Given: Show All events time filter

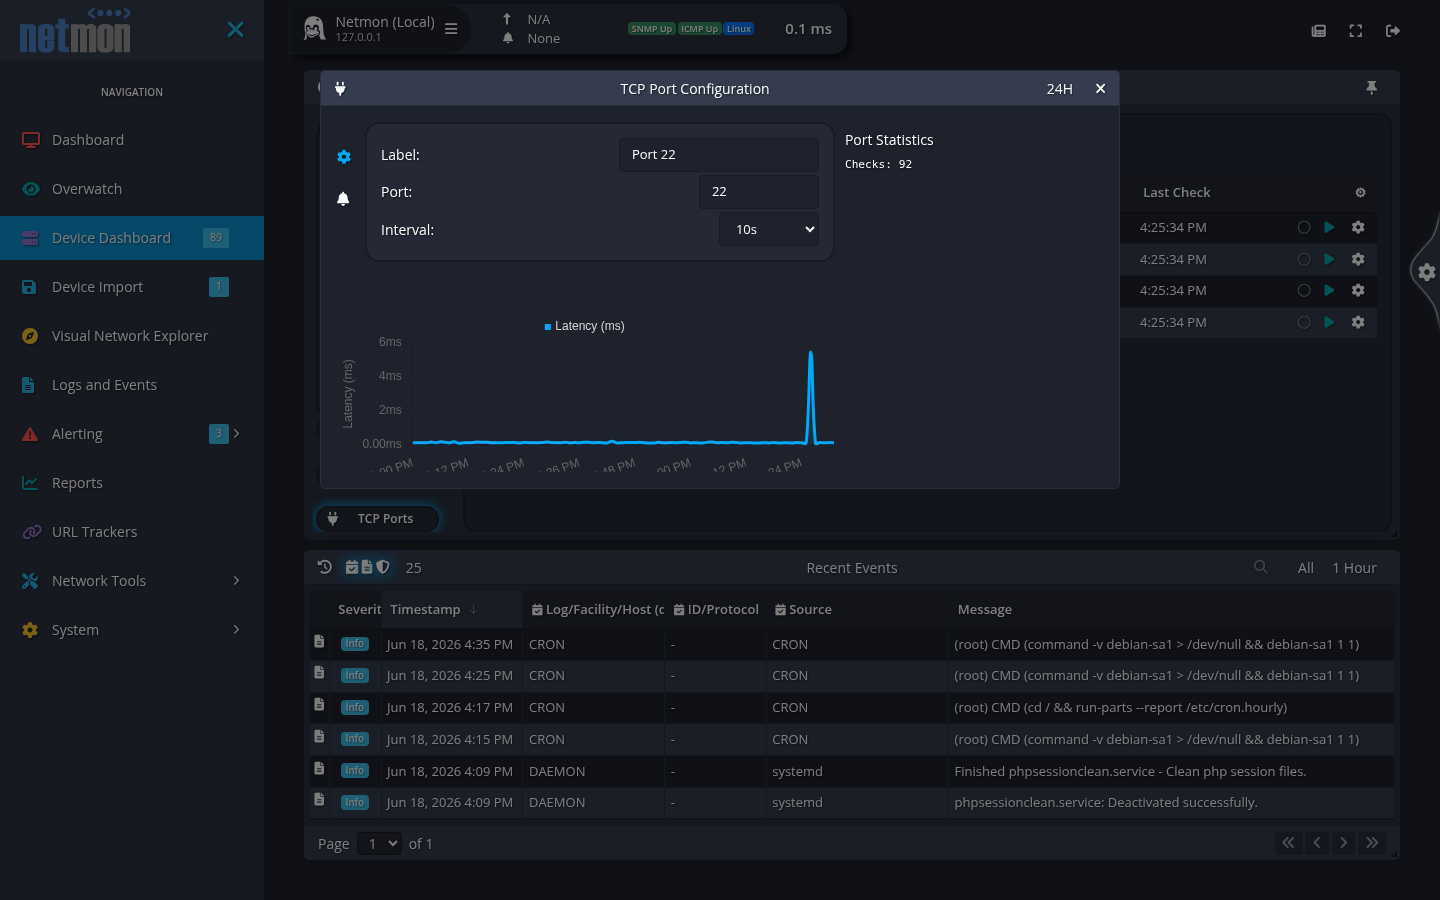Looking at the screenshot, I should 1306,568.
